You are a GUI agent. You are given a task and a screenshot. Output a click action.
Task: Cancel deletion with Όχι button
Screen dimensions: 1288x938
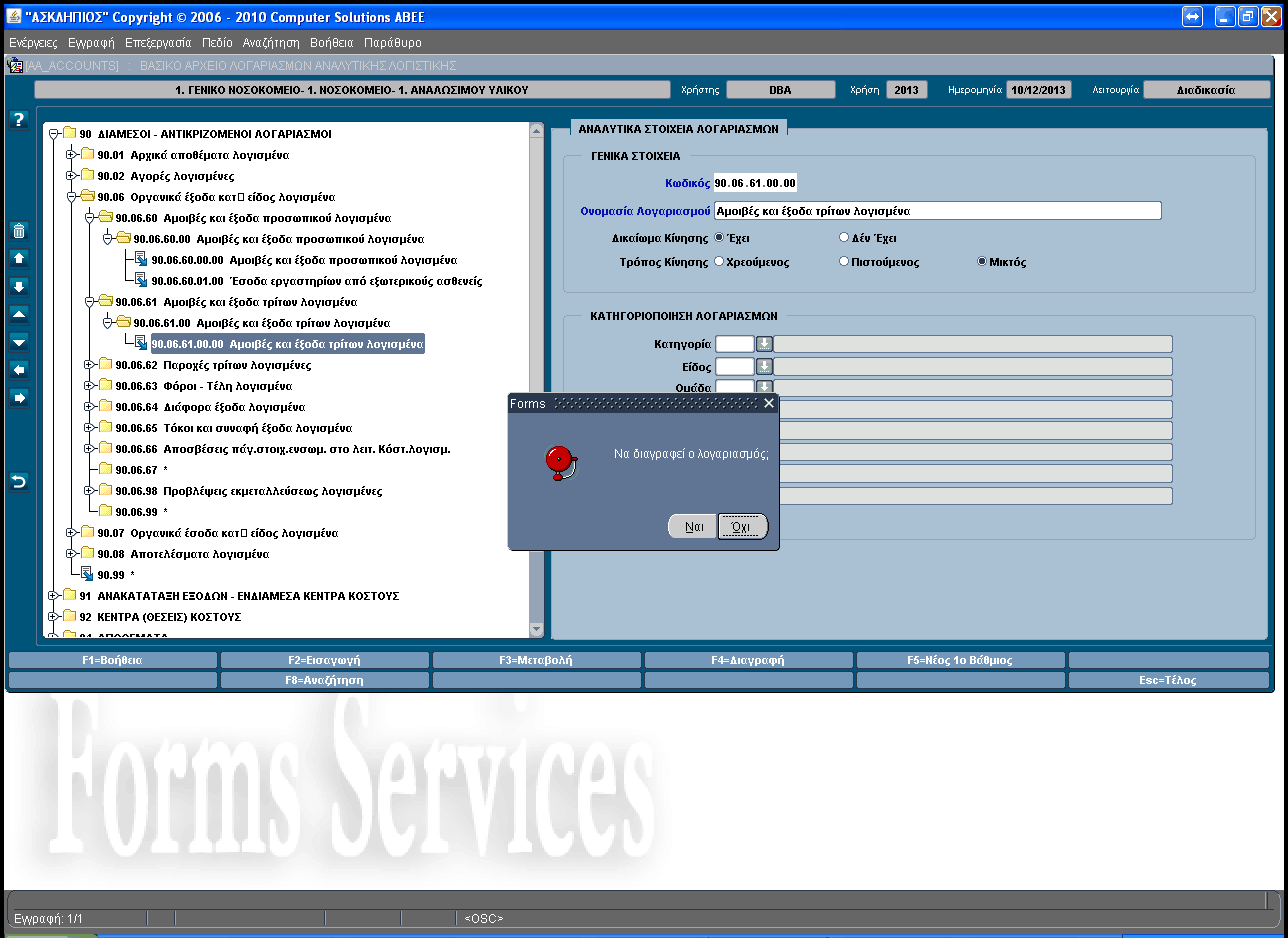click(x=743, y=526)
